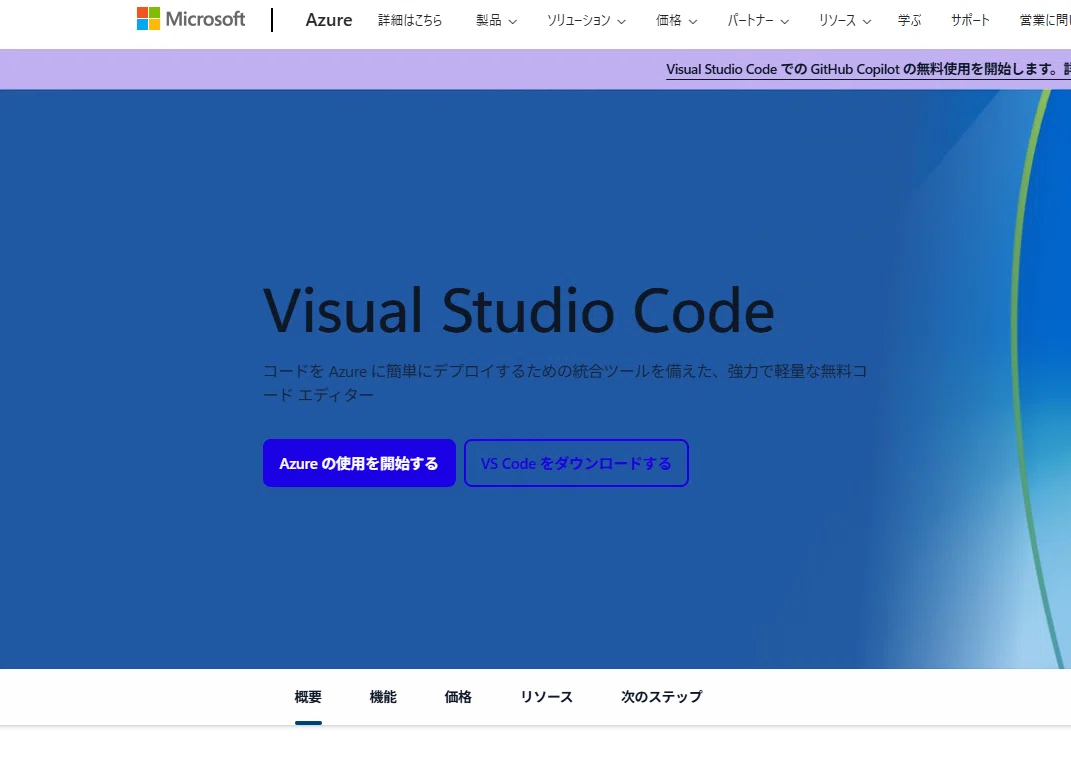Switch to the 価格 tab below the hero
1071x762 pixels.
[x=458, y=696]
